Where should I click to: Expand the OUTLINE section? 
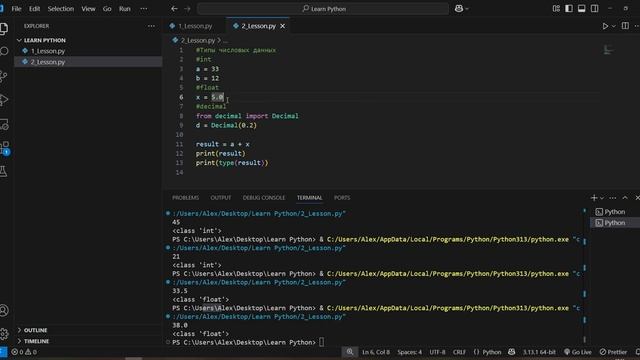pos(35,330)
